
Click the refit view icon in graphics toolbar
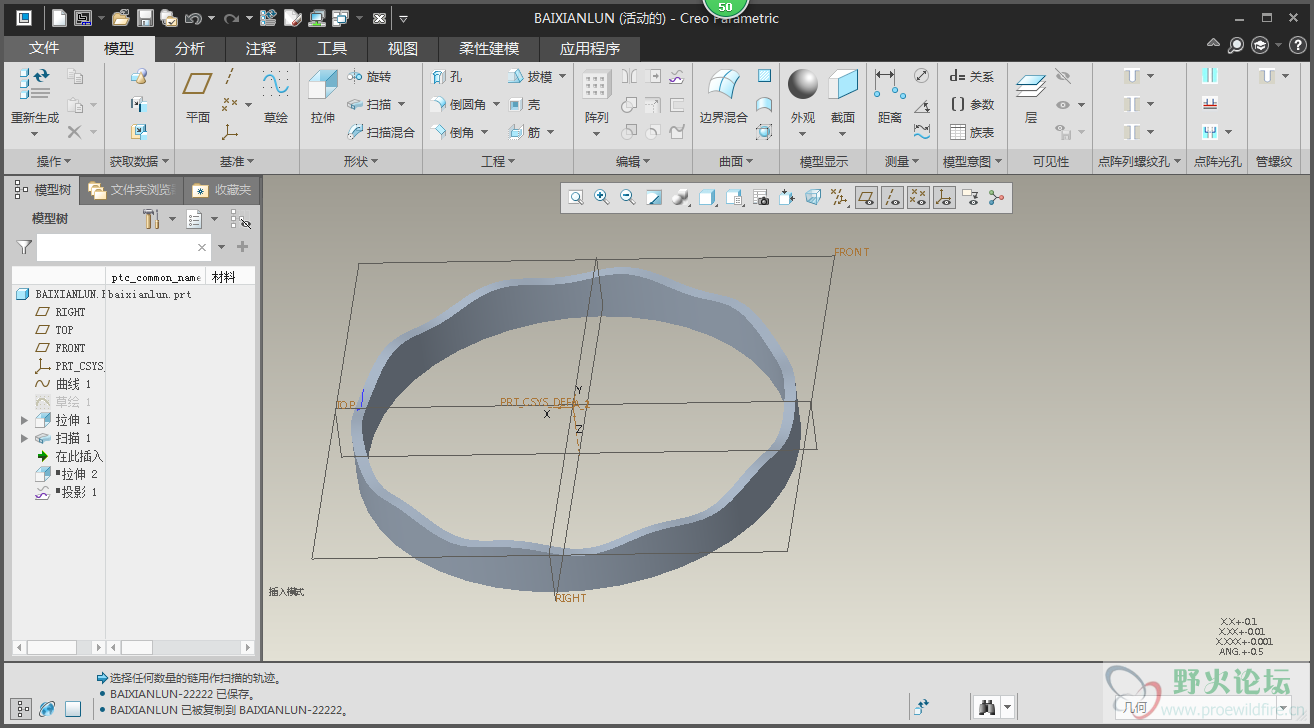click(x=576, y=198)
